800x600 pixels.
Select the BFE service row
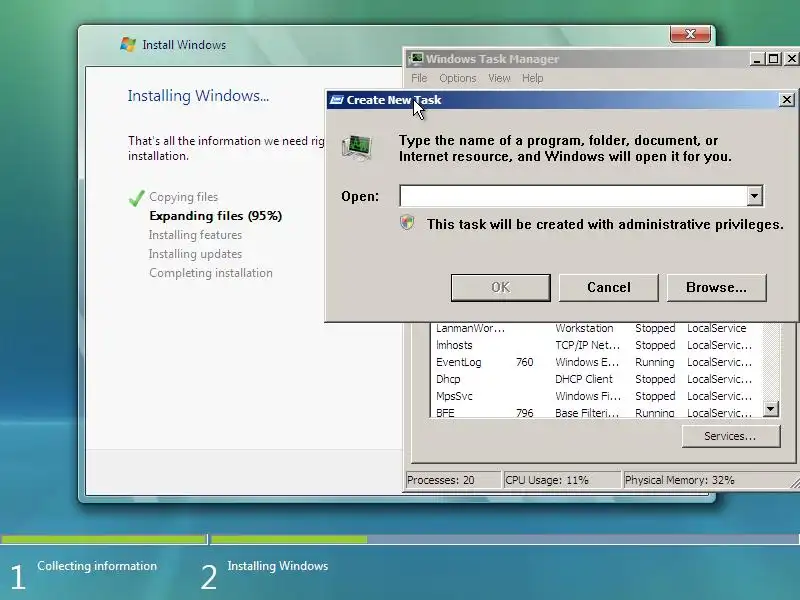point(596,412)
